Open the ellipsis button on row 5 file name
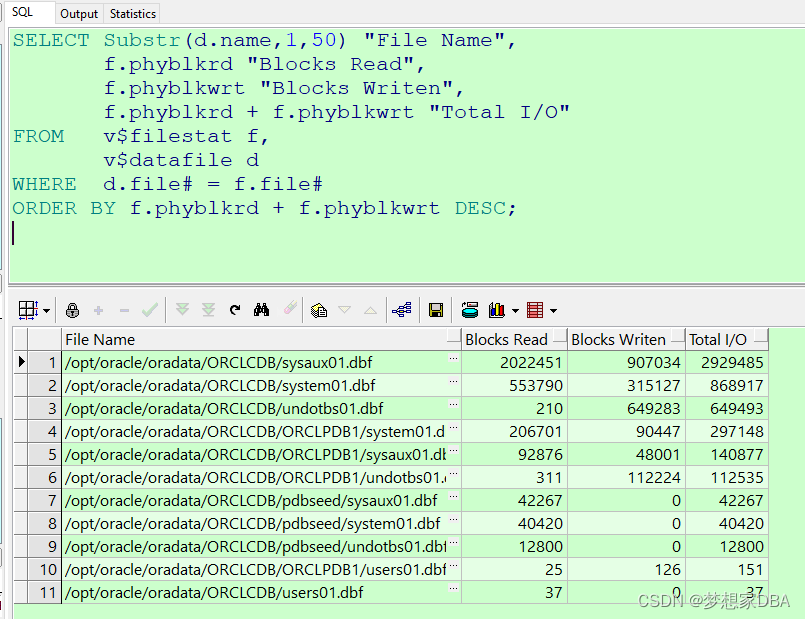805x619 pixels. tap(453, 451)
